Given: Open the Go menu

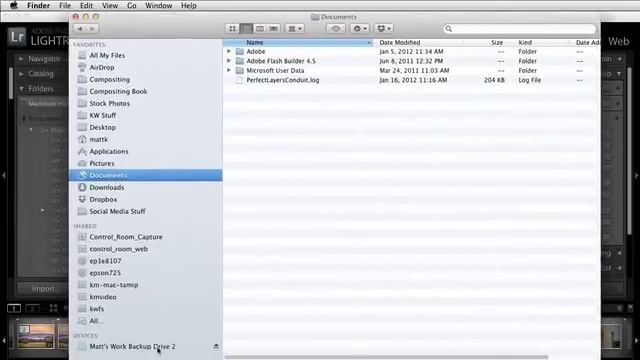Looking at the screenshot, I should tap(131, 6).
